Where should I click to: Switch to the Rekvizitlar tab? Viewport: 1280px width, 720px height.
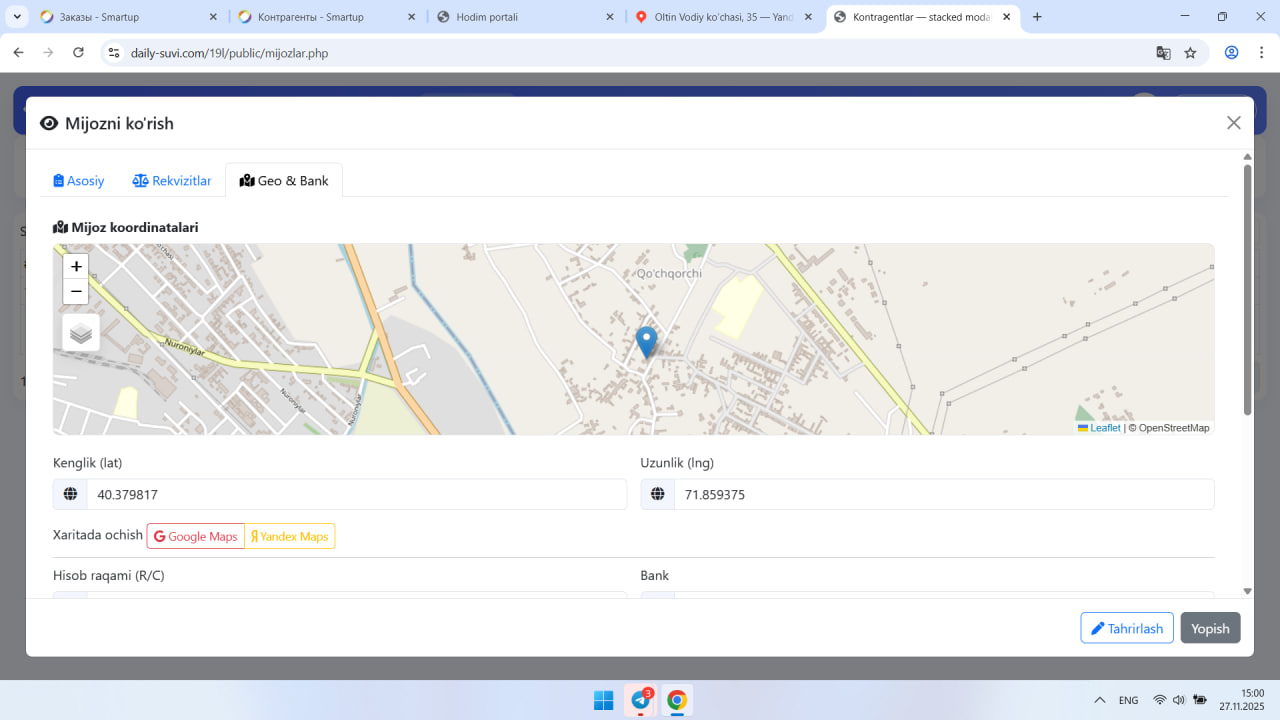point(172,181)
